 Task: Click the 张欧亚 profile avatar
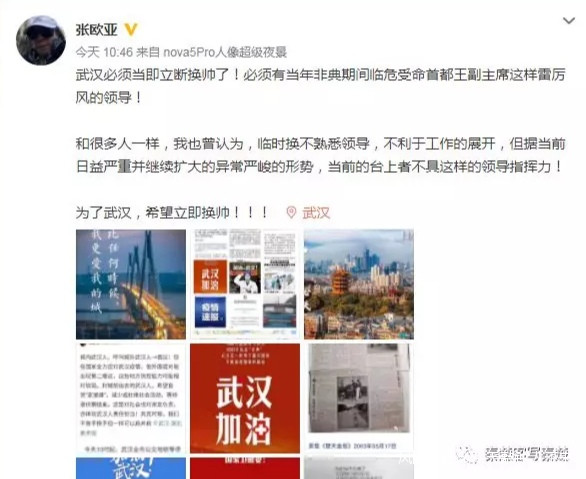pos(40,40)
